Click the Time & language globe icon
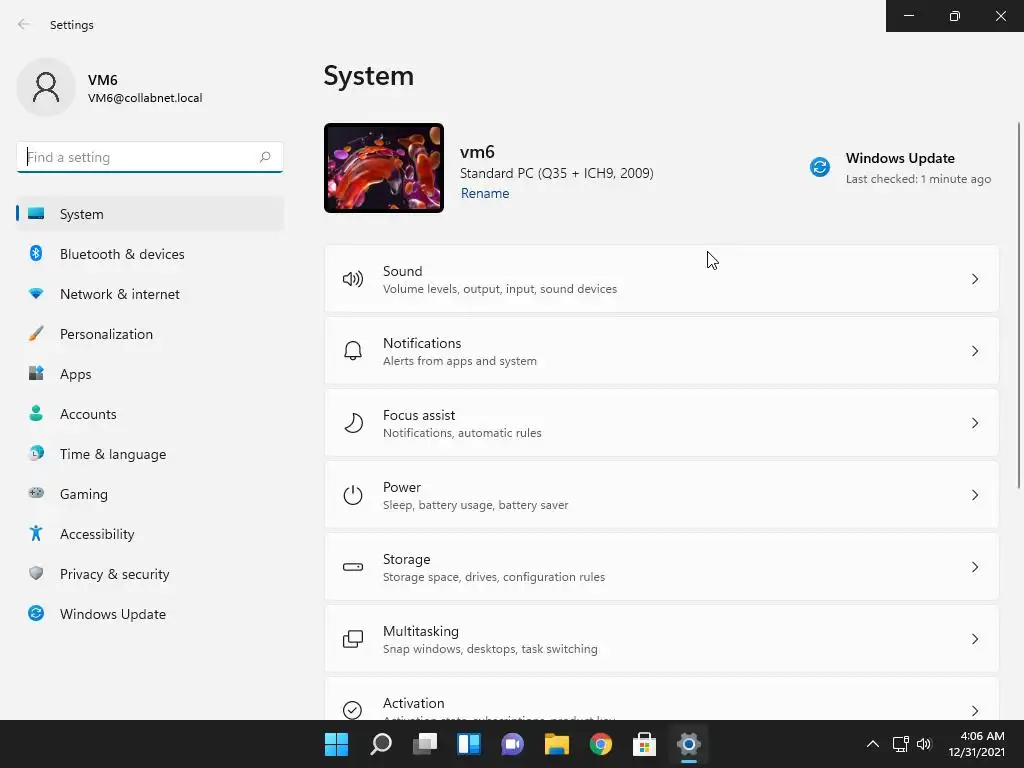Image resolution: width=1024 pixels, height=768 pixels. 36,453
